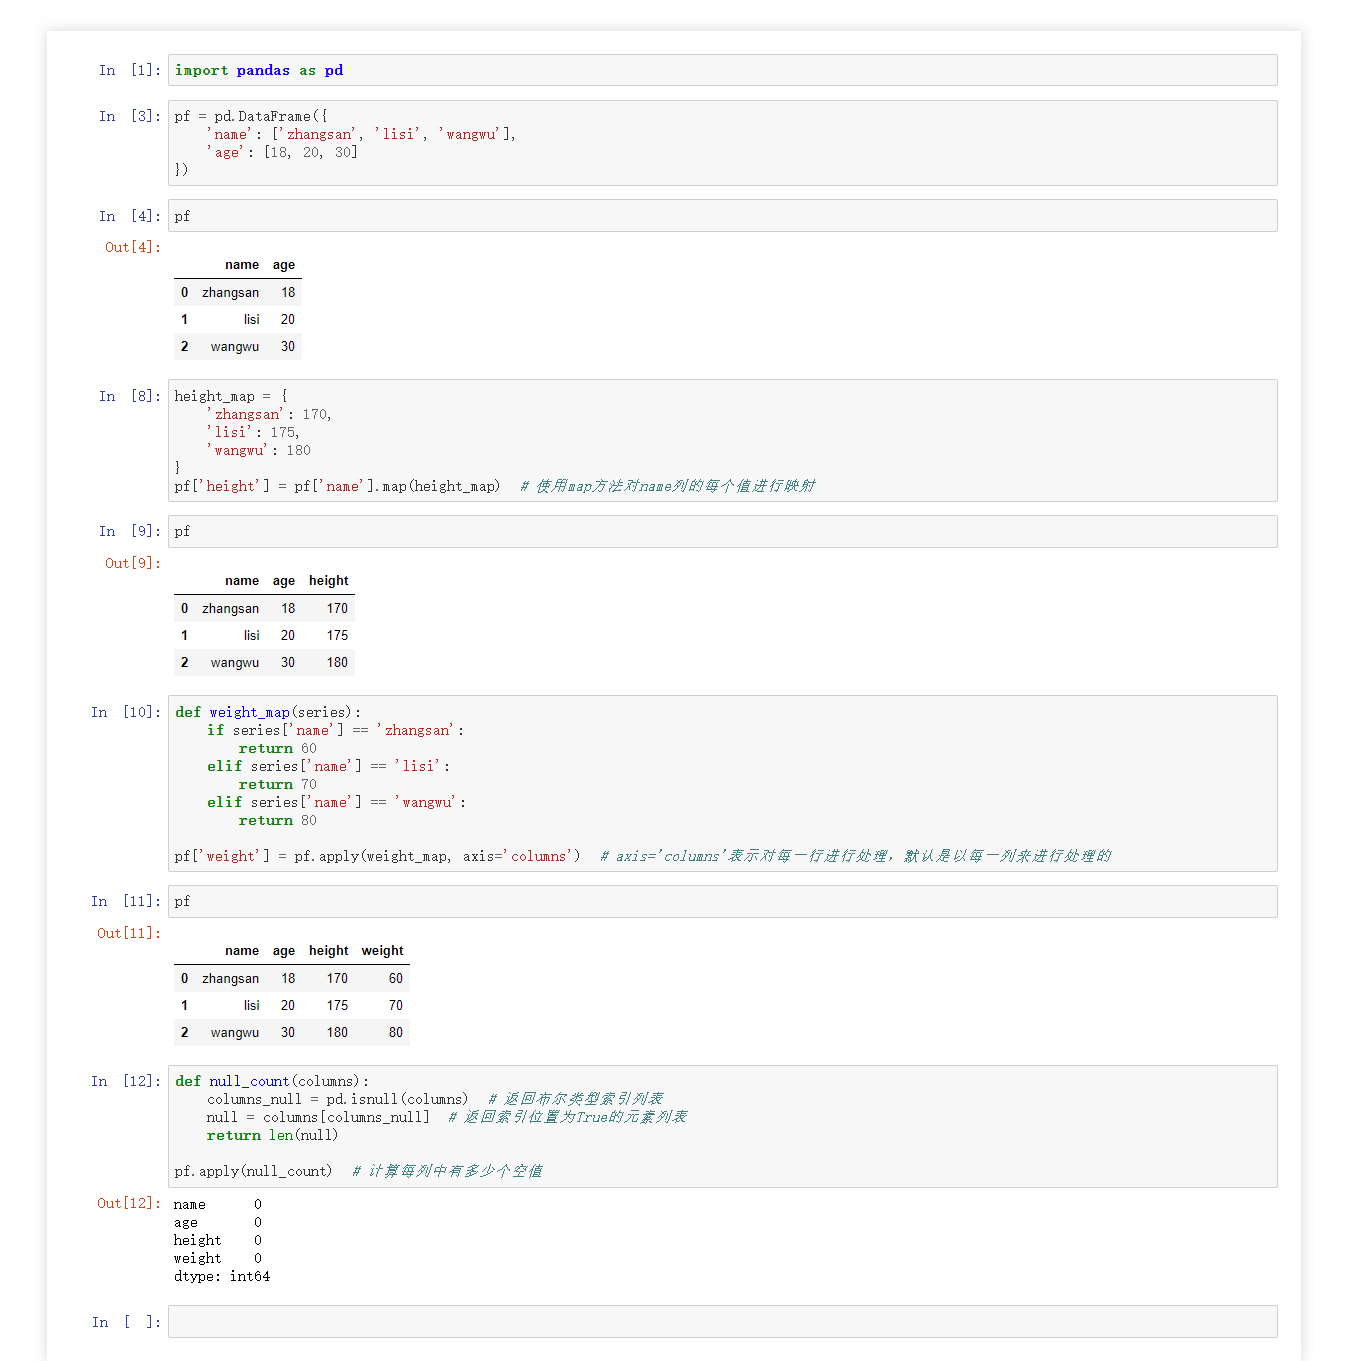Click weight value 60 in Out[11] table
Viewport: 1348px width, 1361px height.
(396, 978)
